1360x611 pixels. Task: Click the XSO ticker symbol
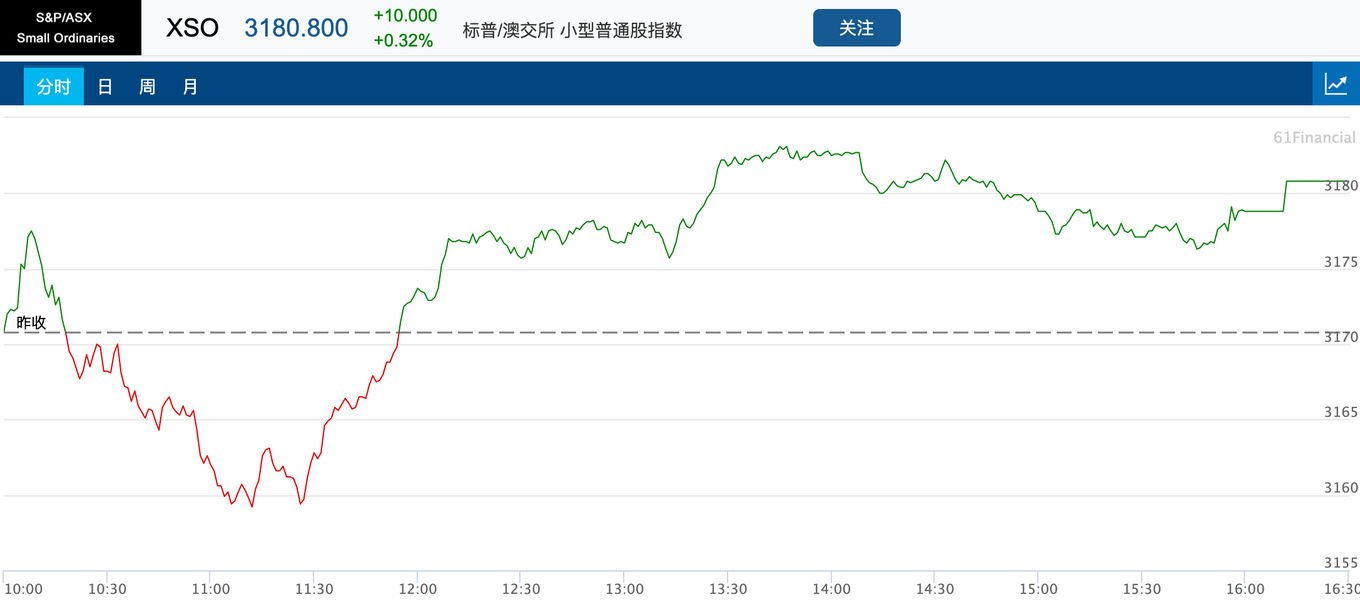click(192, 28)
